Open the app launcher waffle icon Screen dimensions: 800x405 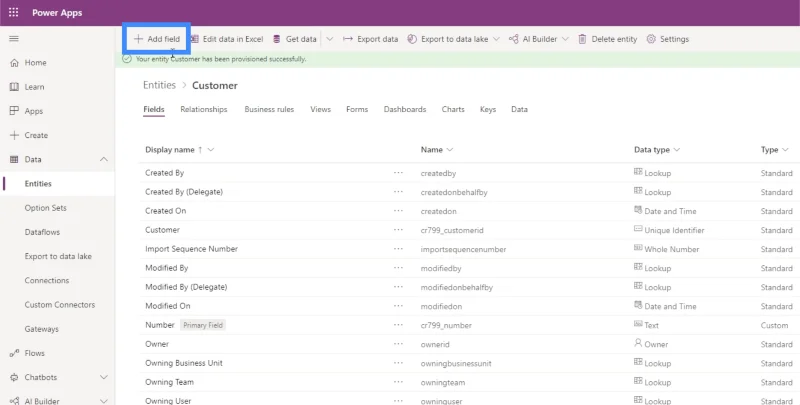click(14, 13)
